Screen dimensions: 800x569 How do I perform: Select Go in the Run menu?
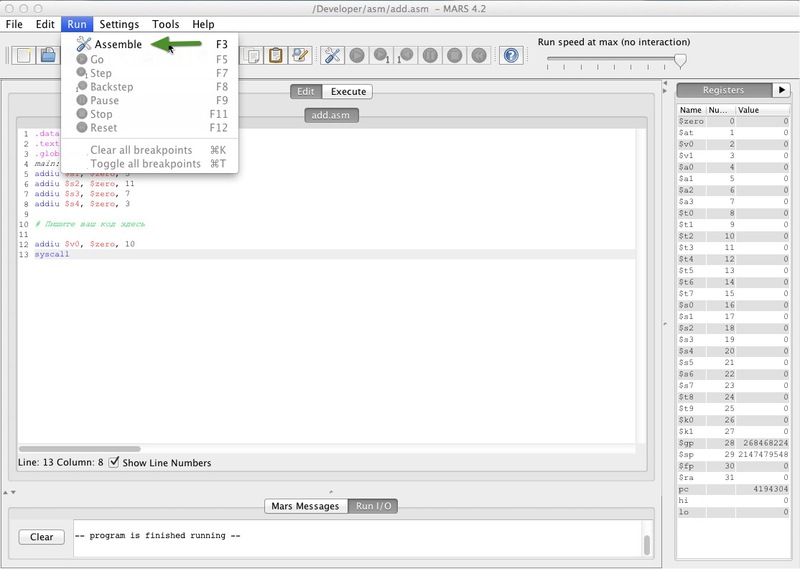[149, 59]
